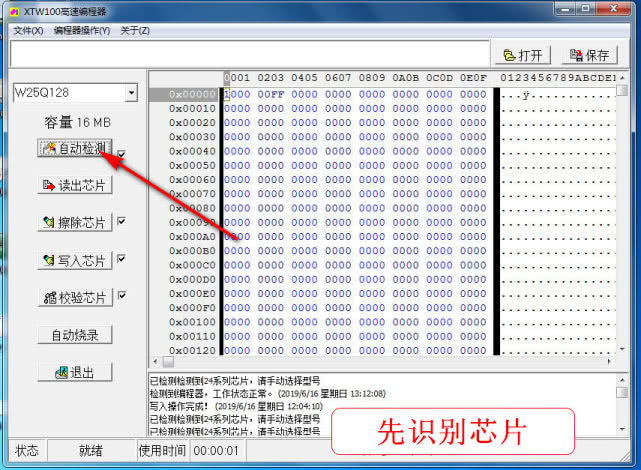The width and height of the screenshot is (641, 470).
Task: Select address row 0x00050
Action: [192, 166]
